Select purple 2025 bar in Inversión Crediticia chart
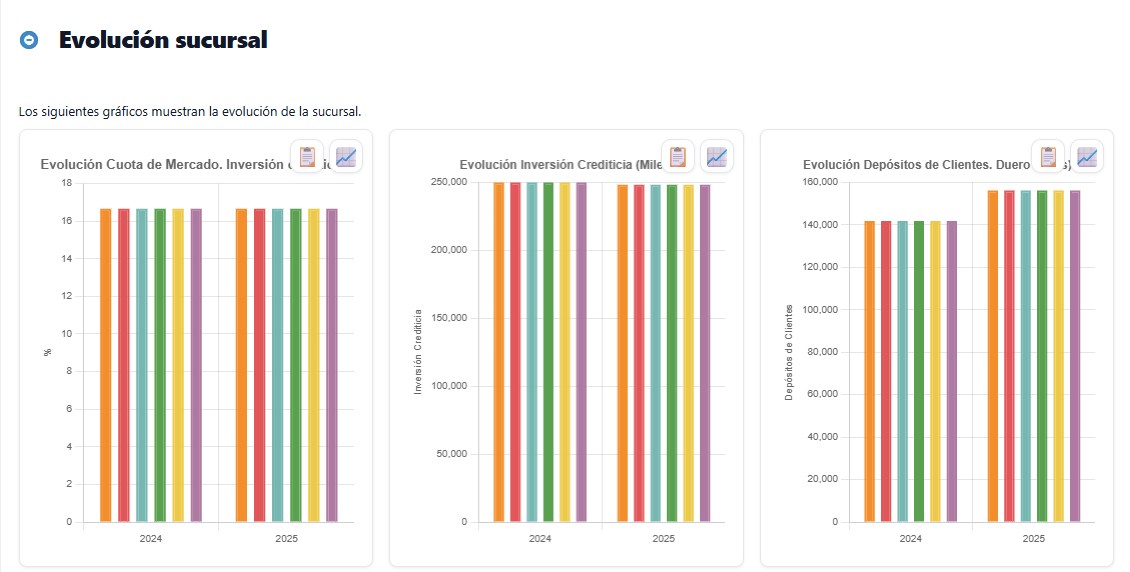Screen dimensions: 1130x572 705,353
